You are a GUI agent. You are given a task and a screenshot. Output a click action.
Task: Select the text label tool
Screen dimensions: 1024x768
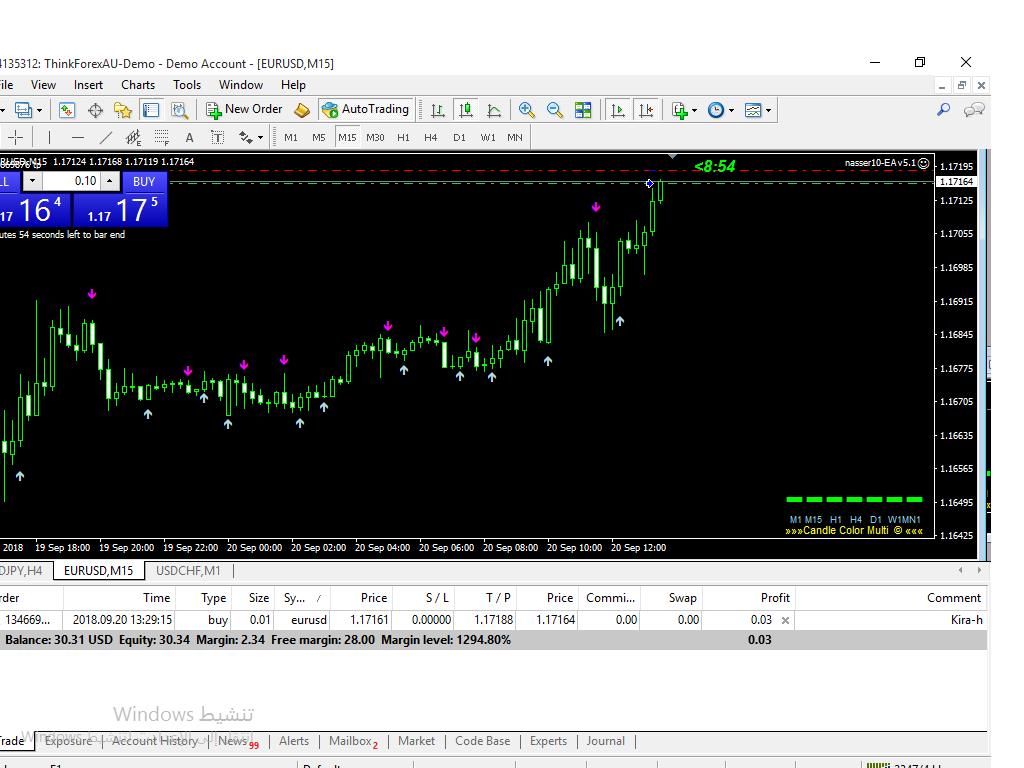pyautogui.click(x=217, y=137)
